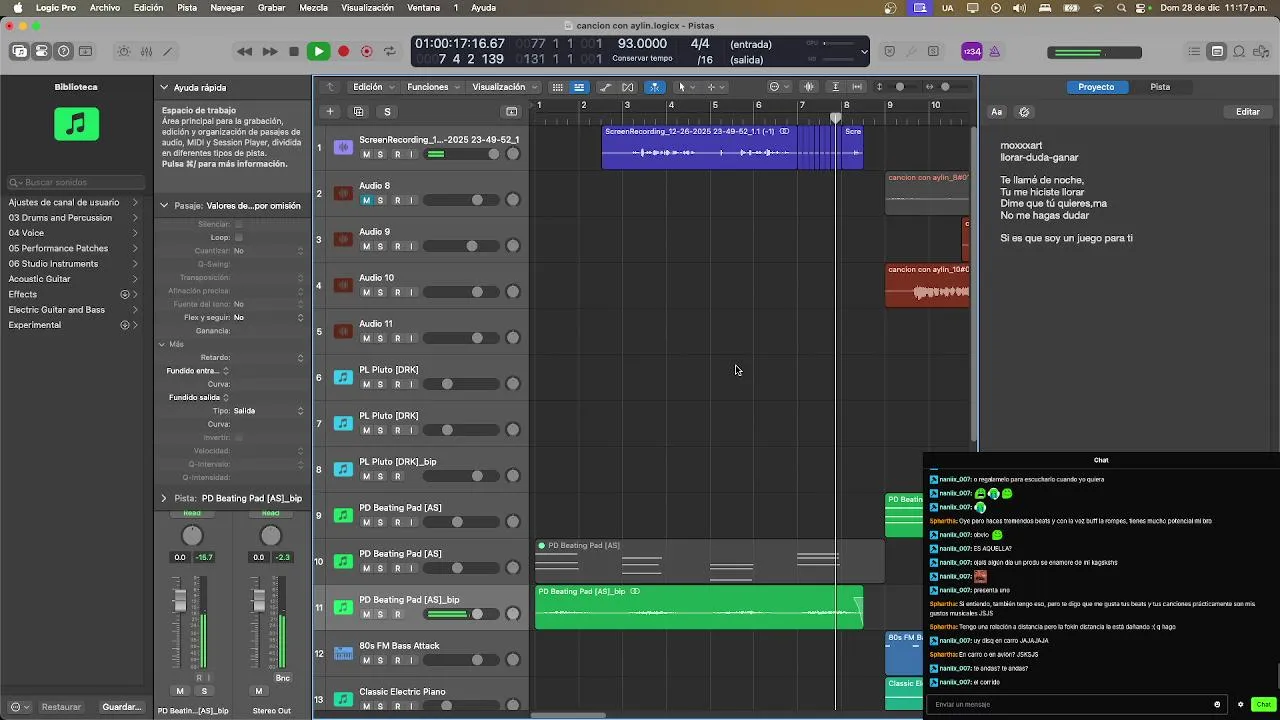Toggle the global Solo S button above tracks

click(x=387, y=111)
